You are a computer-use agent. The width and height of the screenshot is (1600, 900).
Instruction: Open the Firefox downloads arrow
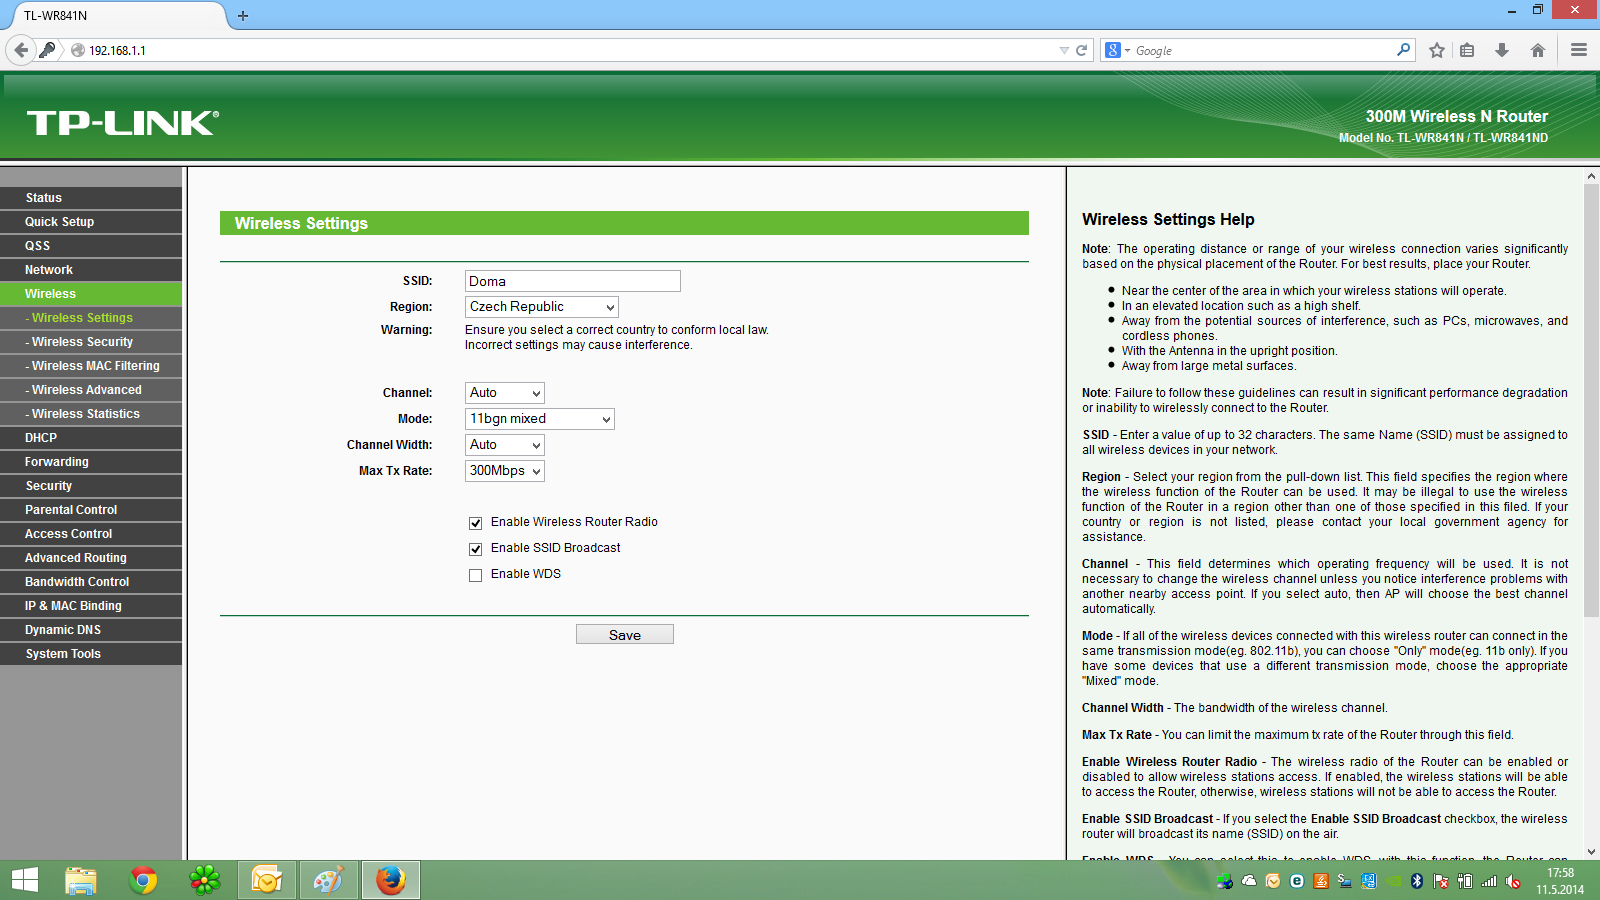(1501, 50)
